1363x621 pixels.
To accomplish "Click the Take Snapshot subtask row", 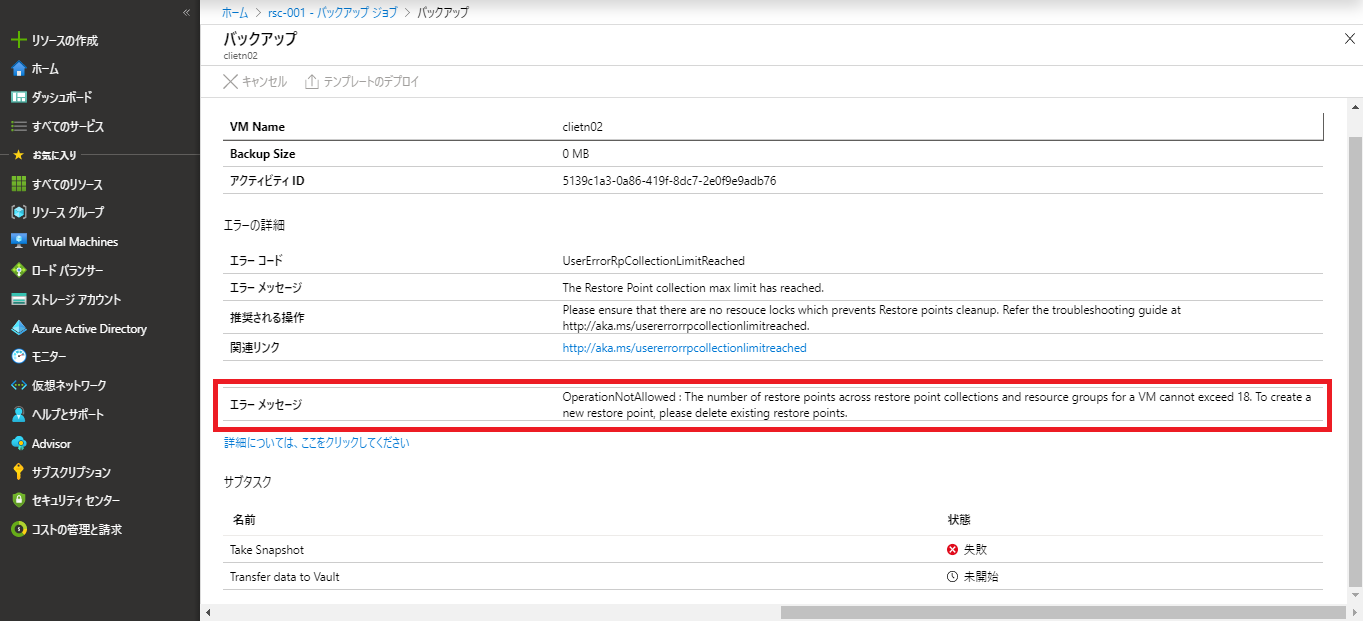I will click(773, 549).
